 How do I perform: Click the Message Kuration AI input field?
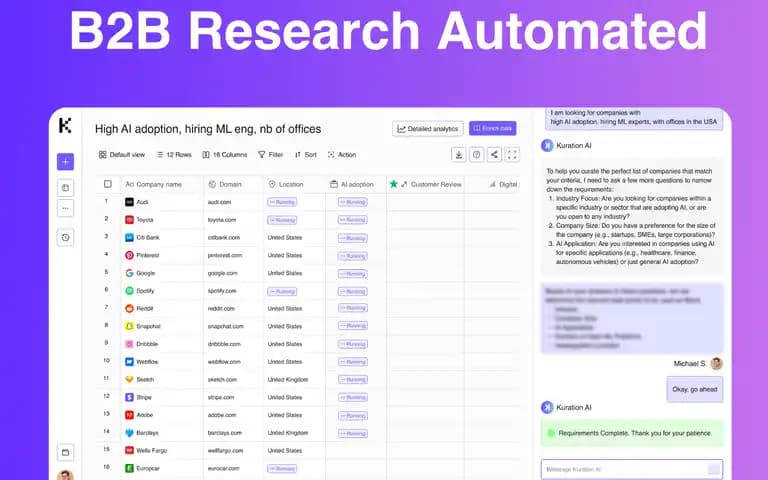(x=632, y=469)
